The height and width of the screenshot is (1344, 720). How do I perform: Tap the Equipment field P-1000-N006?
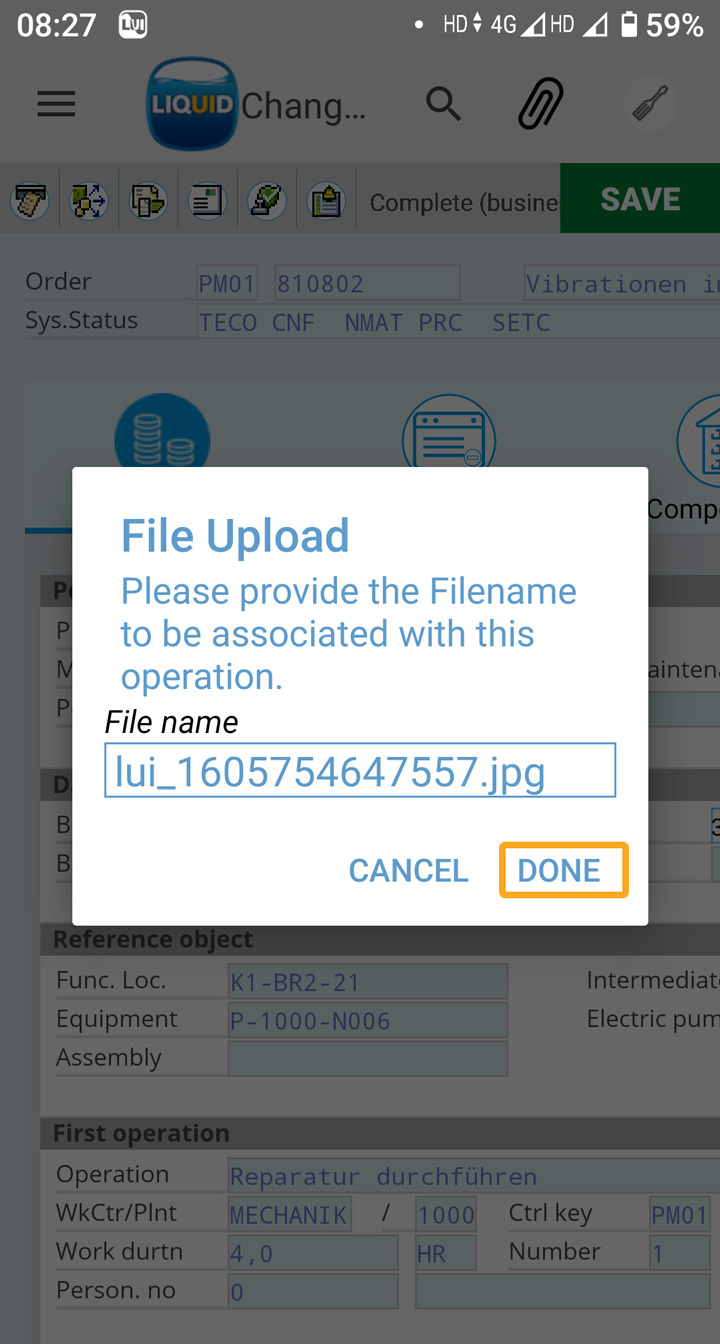coord(367,1021)
